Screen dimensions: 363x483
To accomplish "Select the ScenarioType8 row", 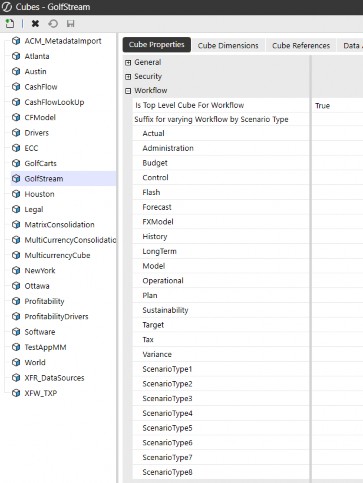I will 221,472.
